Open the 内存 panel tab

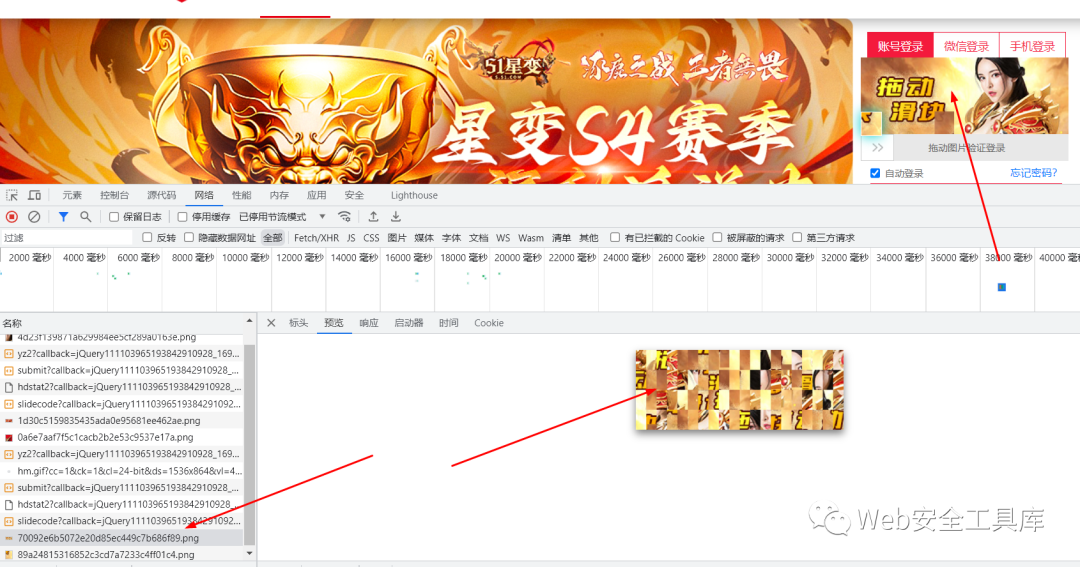(279, 195)
